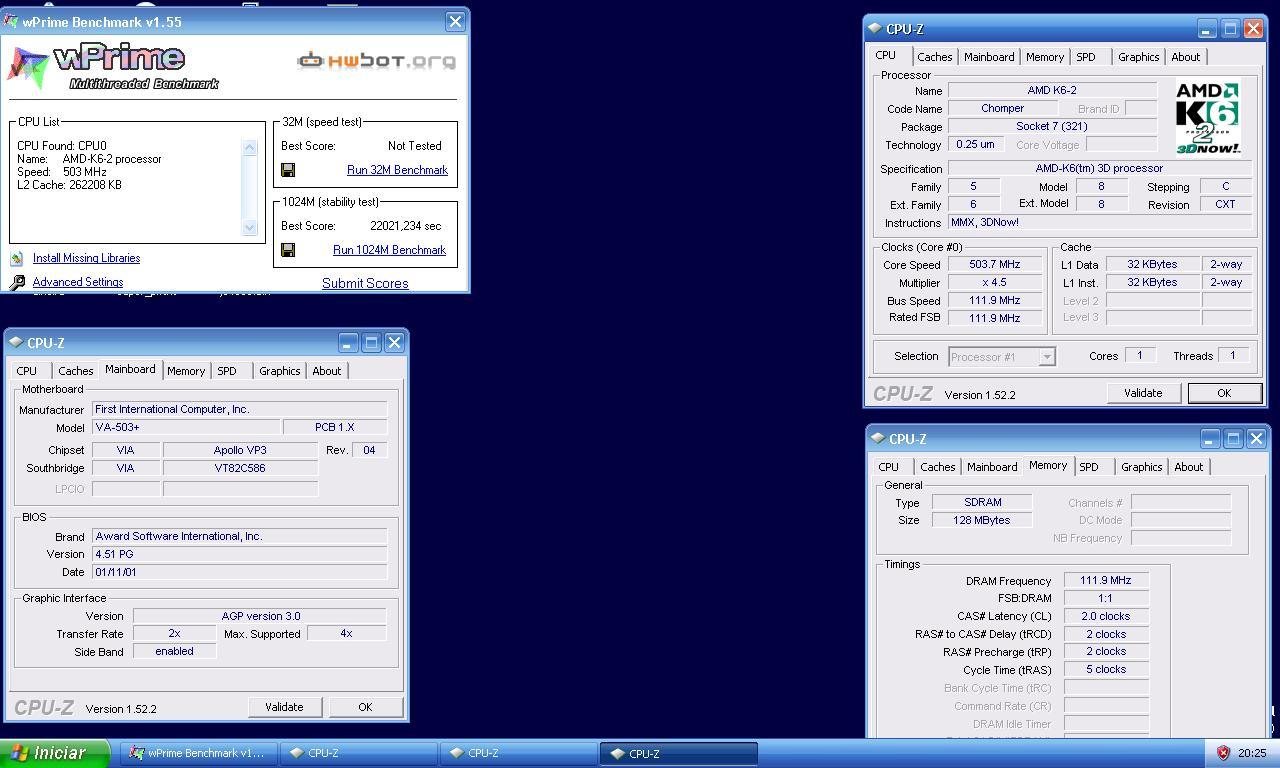Switch to Caches tab in CPU-Z CPU window

pyautogui.click(x=934, y=57)
